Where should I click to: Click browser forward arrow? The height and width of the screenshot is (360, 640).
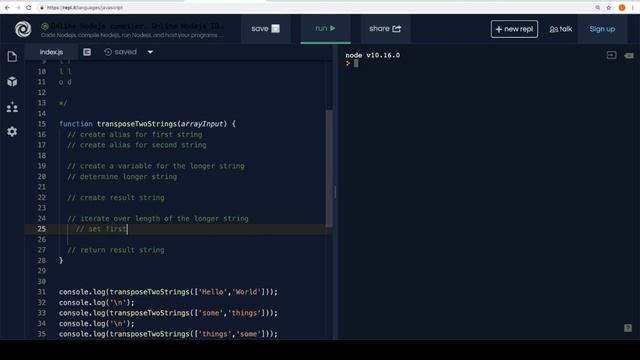18,8
